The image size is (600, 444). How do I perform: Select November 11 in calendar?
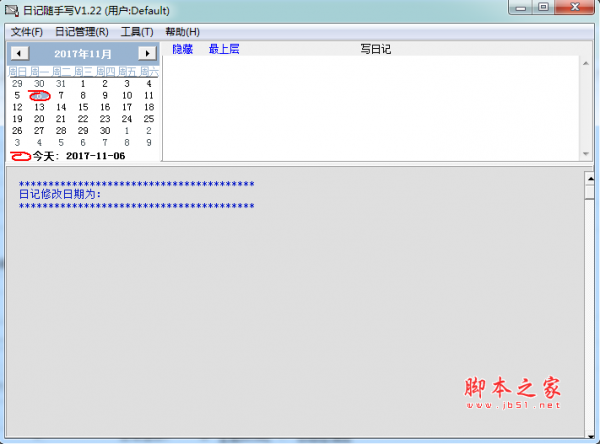pyautogui.click(x=149, y=95)
